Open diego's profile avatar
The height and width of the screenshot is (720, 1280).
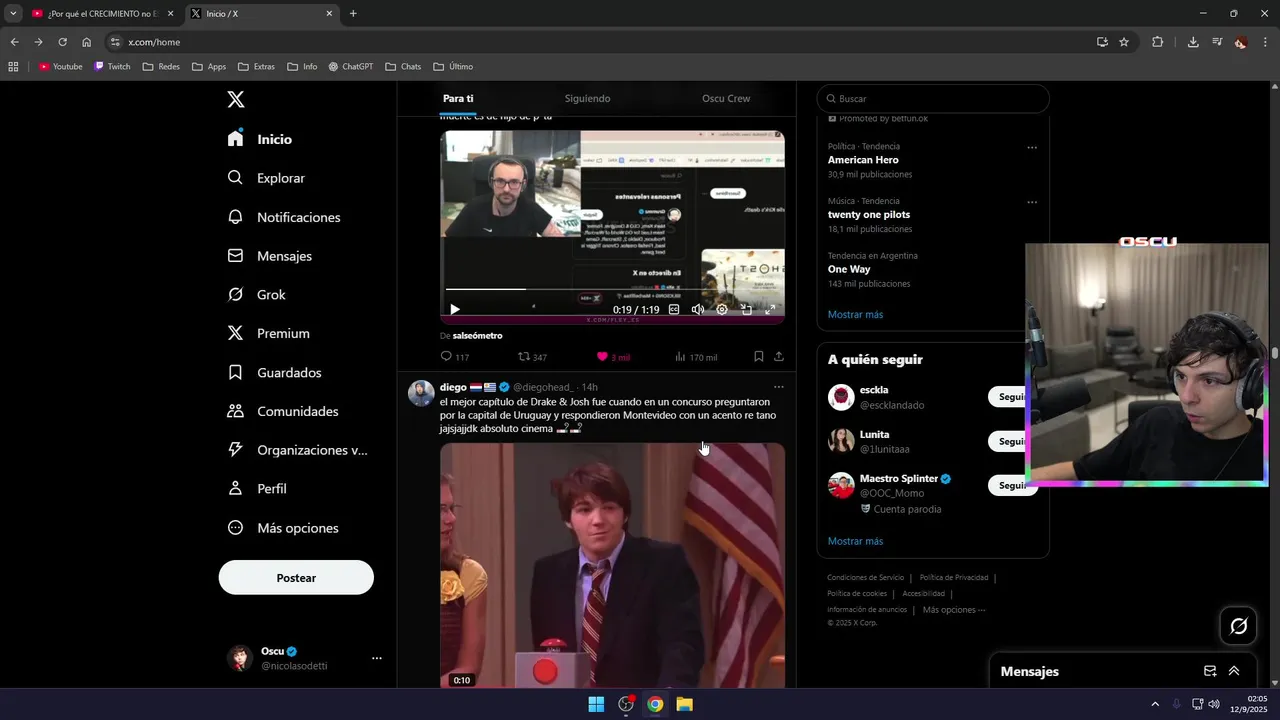(421, 393)
